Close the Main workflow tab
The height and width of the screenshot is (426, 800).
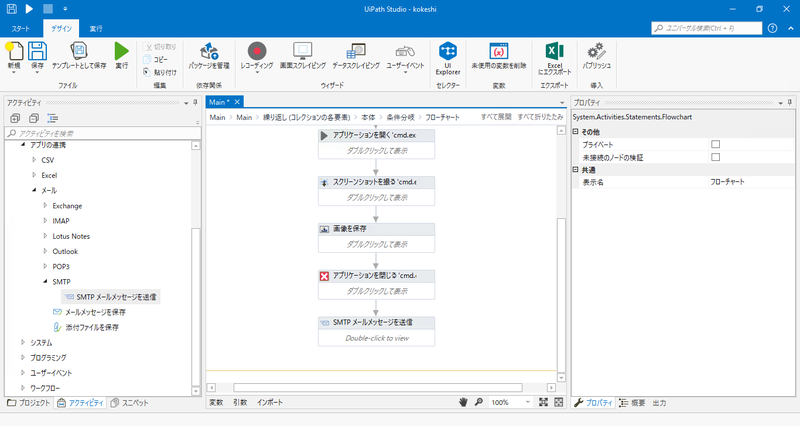pyautogui.click(x=237, y=102)
